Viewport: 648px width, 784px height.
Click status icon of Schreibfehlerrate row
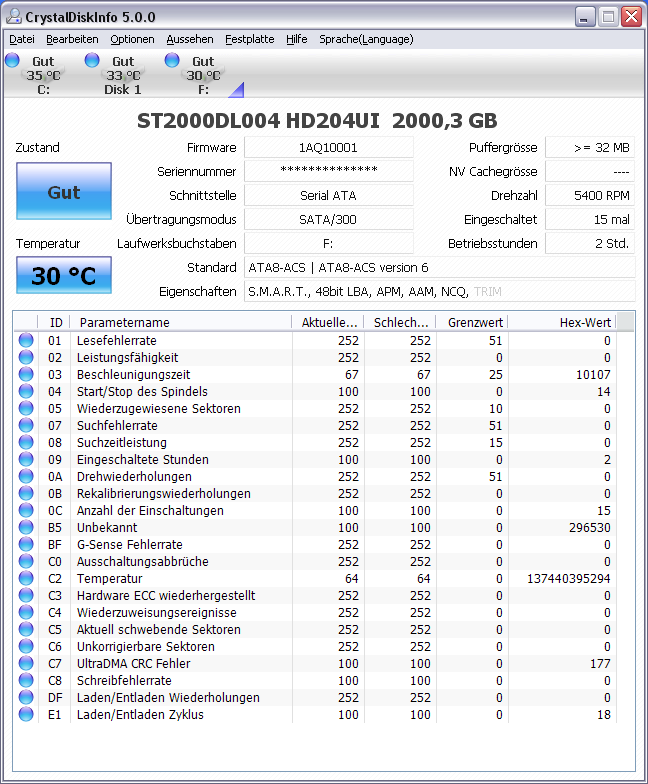click(26, 680)
